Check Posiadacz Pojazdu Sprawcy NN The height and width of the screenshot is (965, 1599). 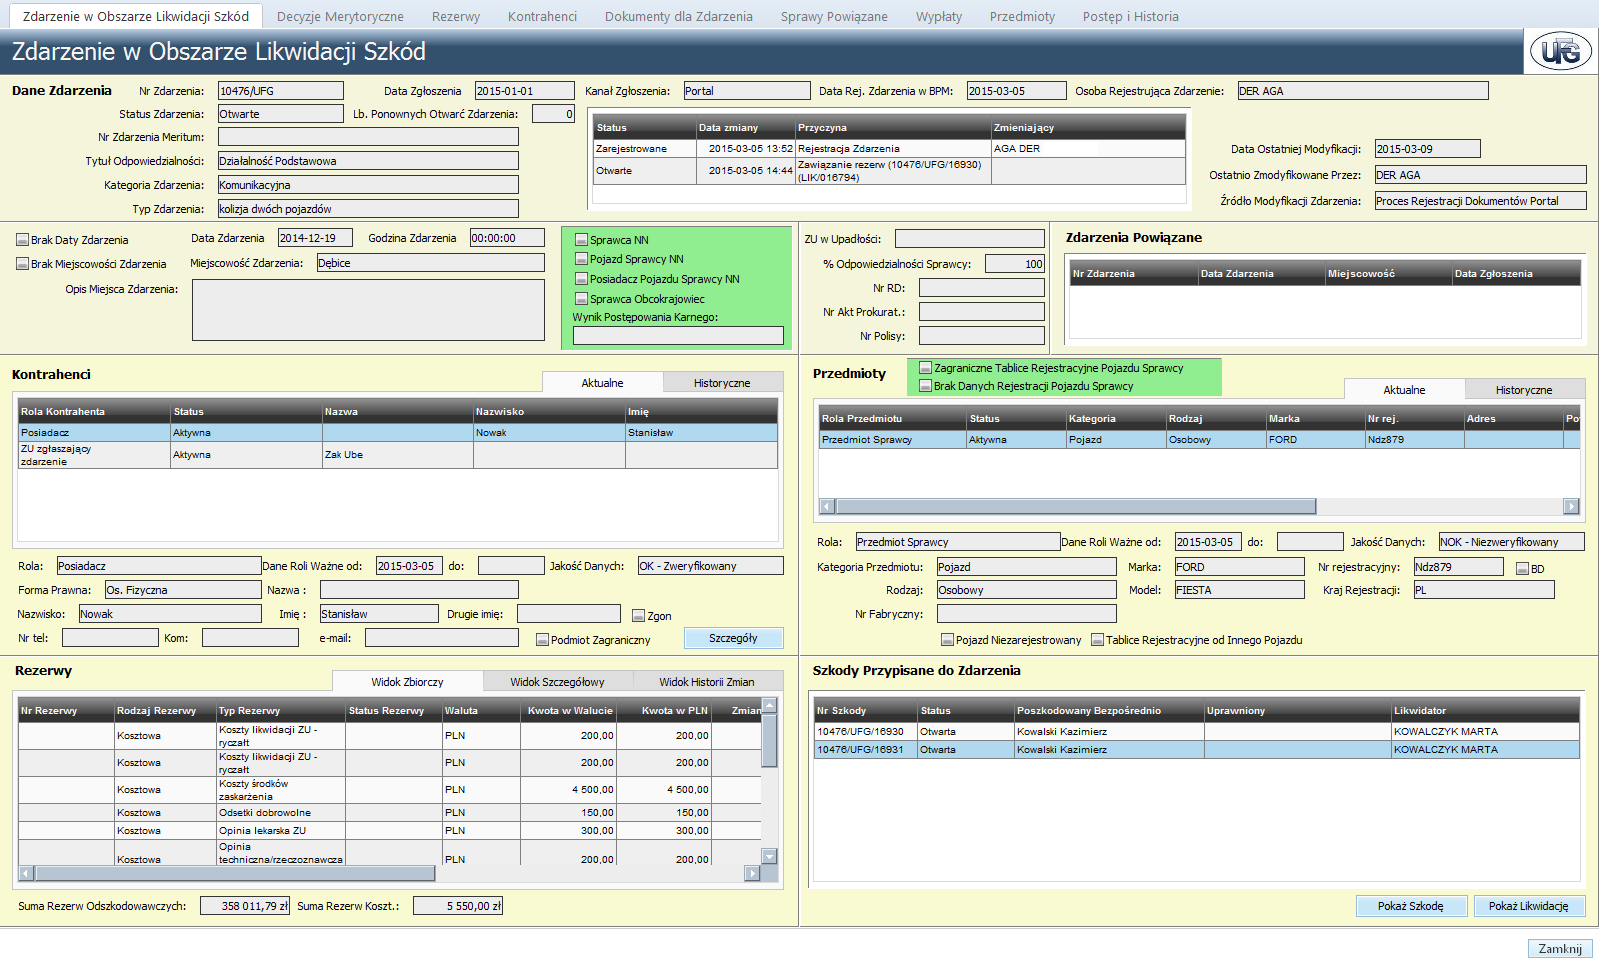pyautogui.click(x=581, y=279)
